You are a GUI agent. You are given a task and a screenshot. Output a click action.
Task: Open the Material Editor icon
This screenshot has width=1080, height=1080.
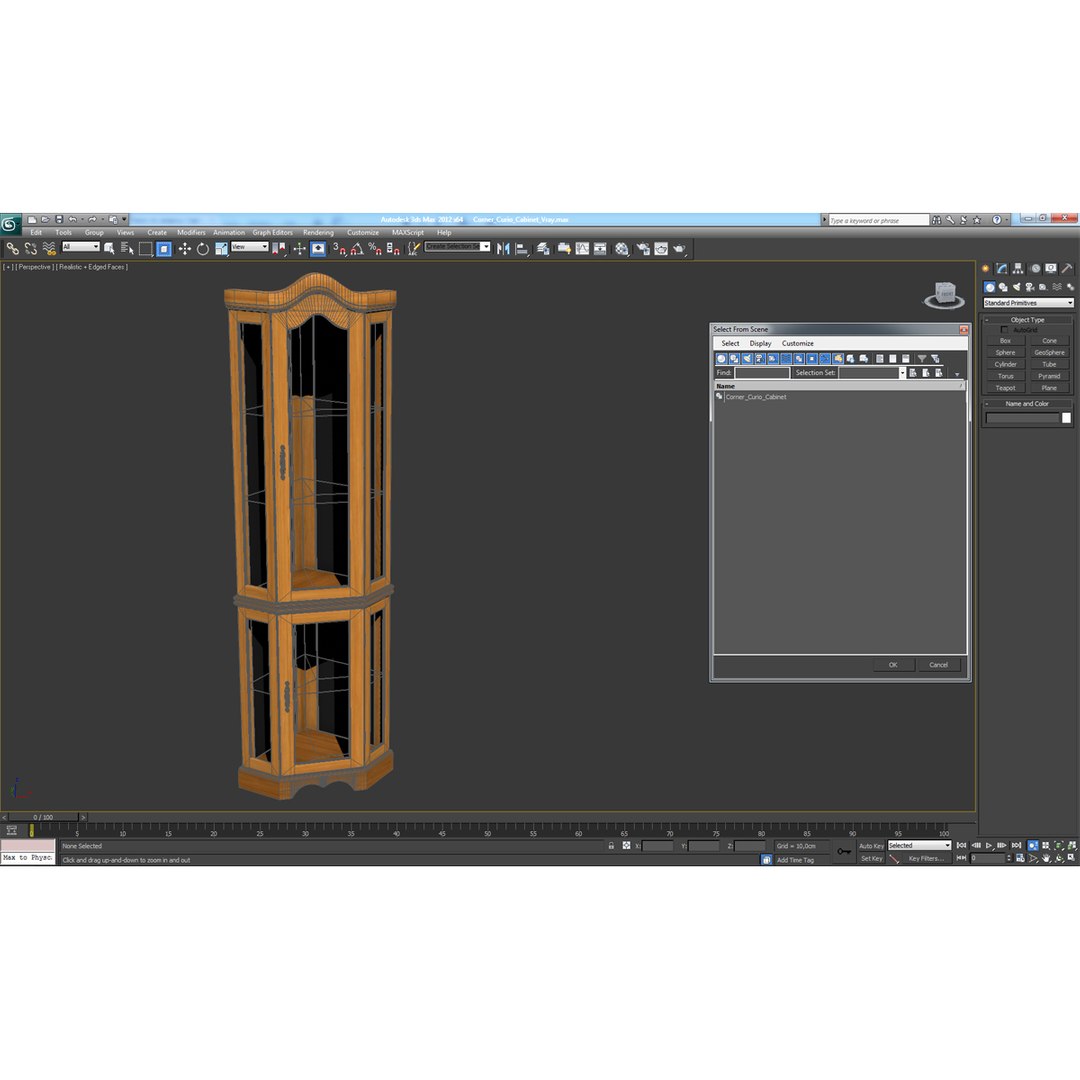622,249
